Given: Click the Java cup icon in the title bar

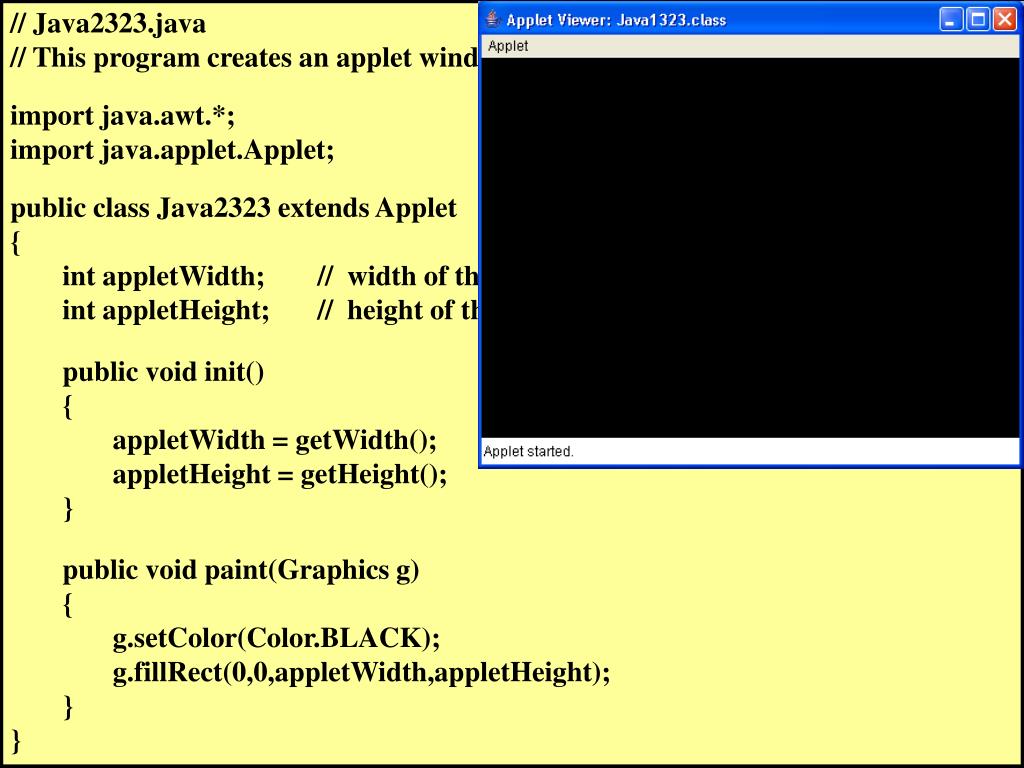Looking at the screenshot, I should point(494,19).
